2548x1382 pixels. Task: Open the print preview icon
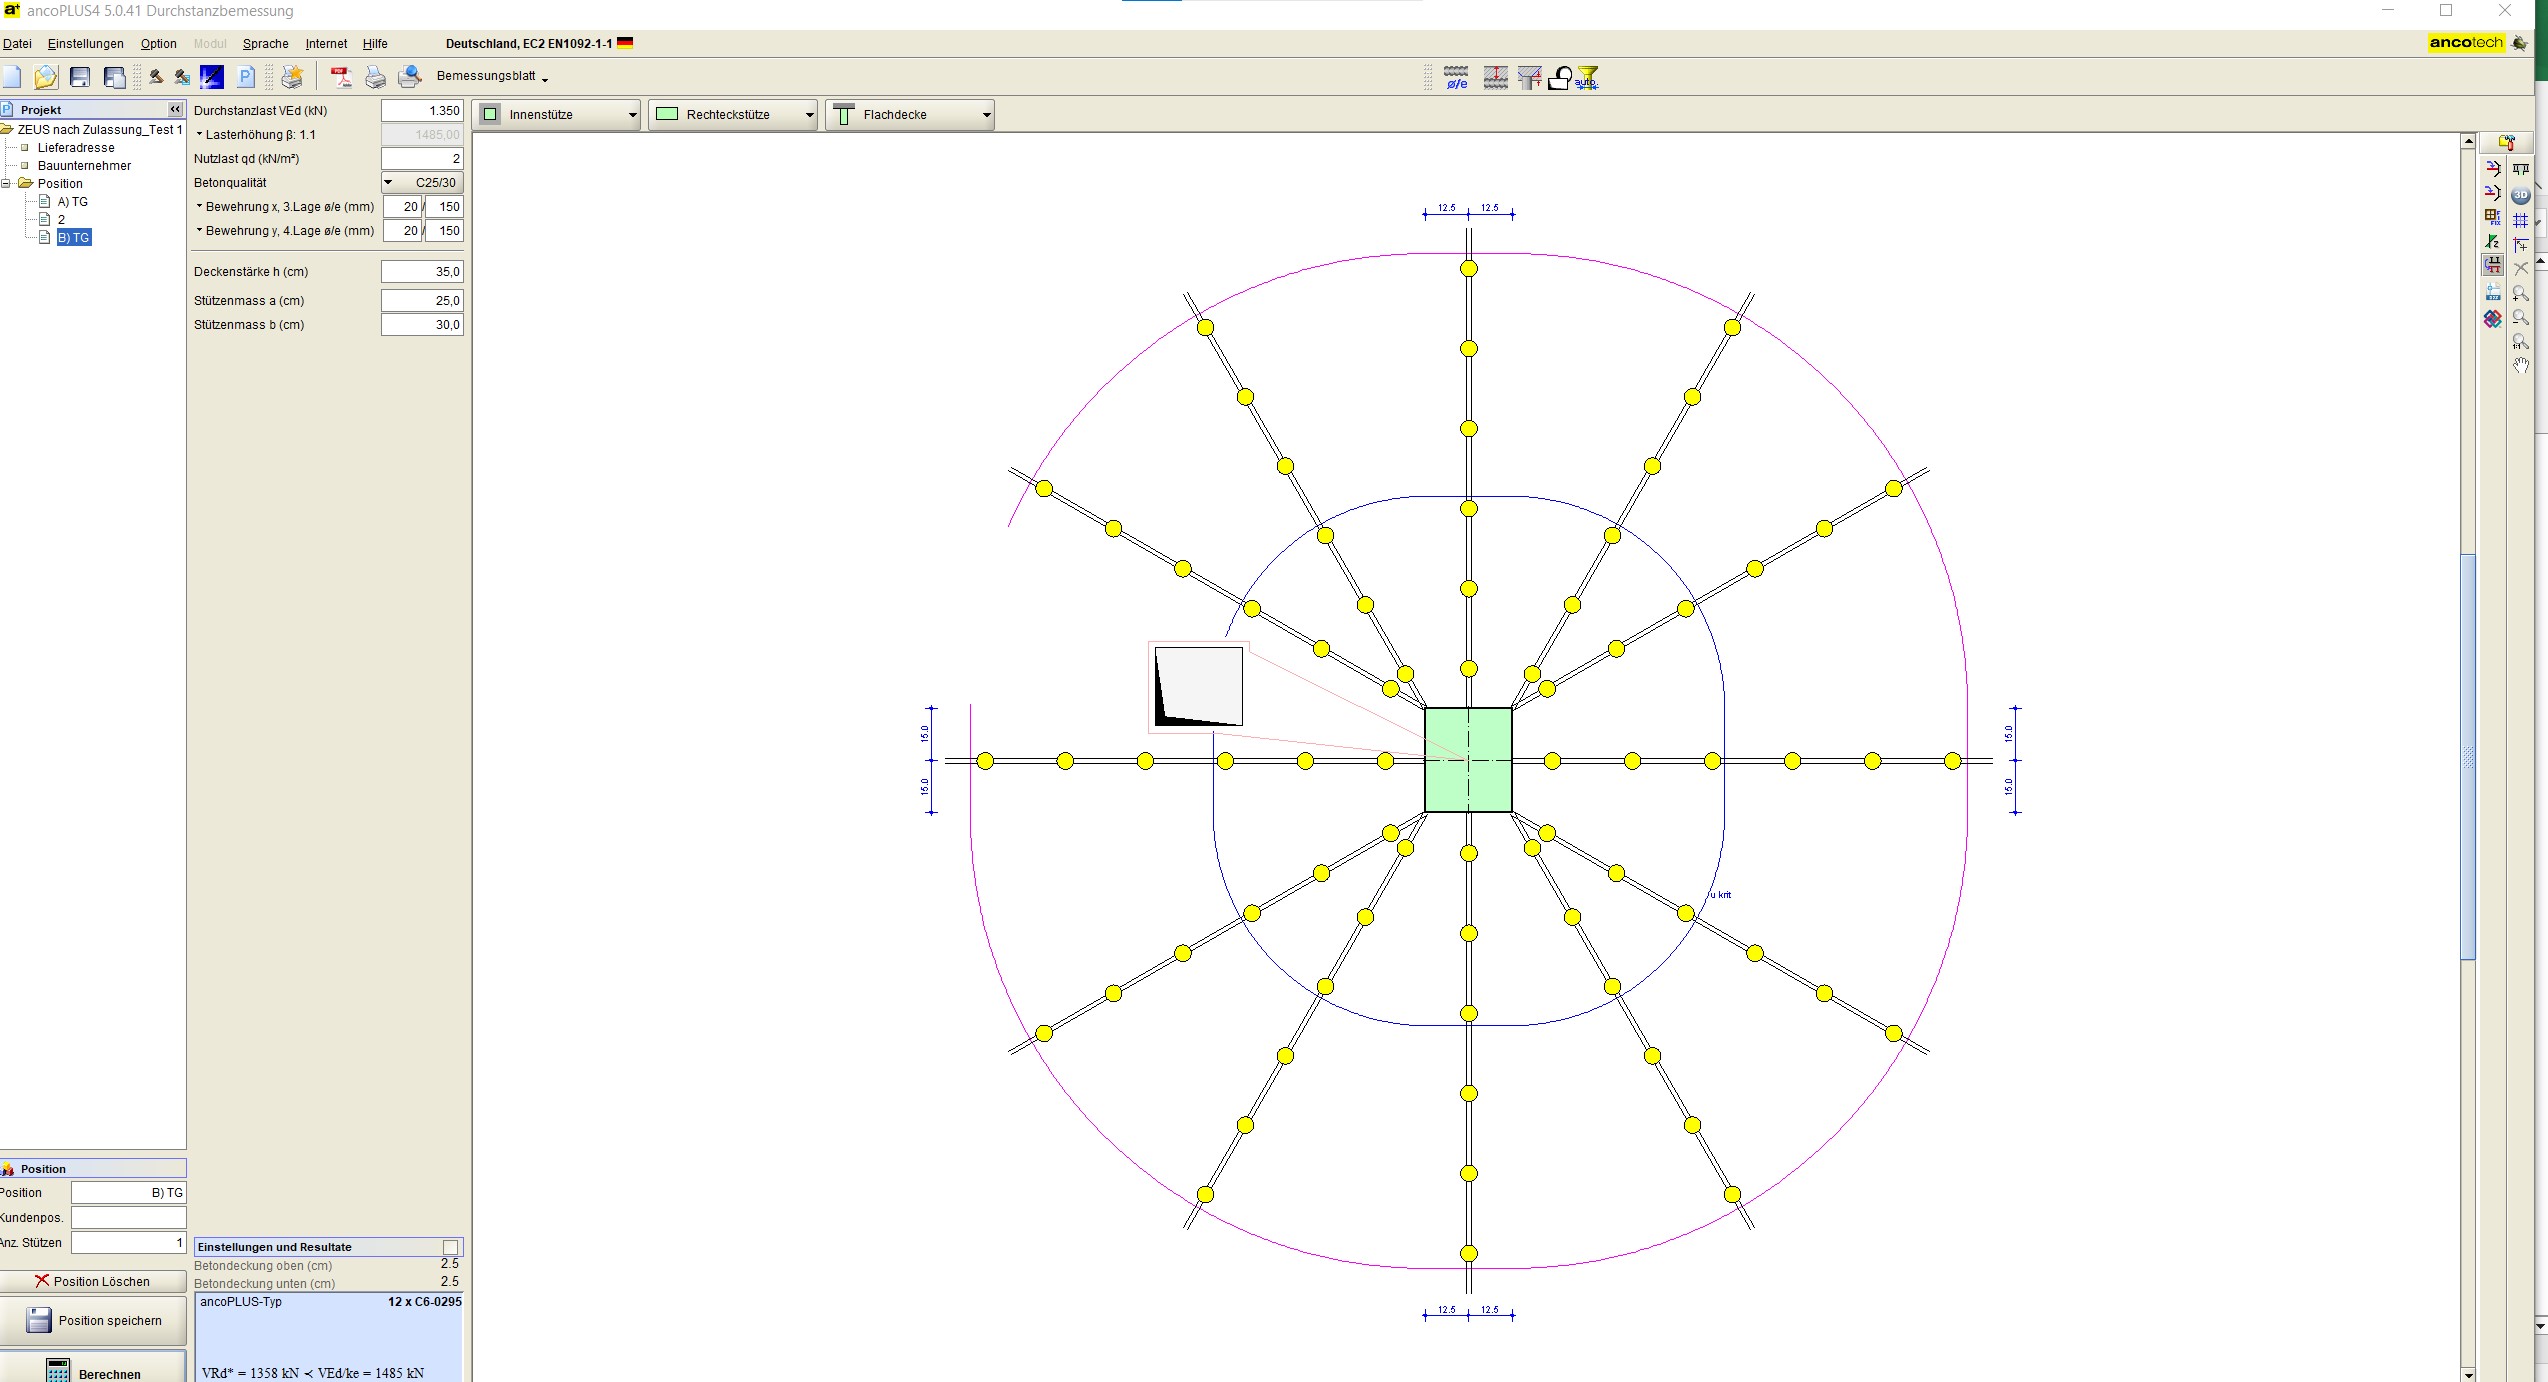[x=410, y=77]
